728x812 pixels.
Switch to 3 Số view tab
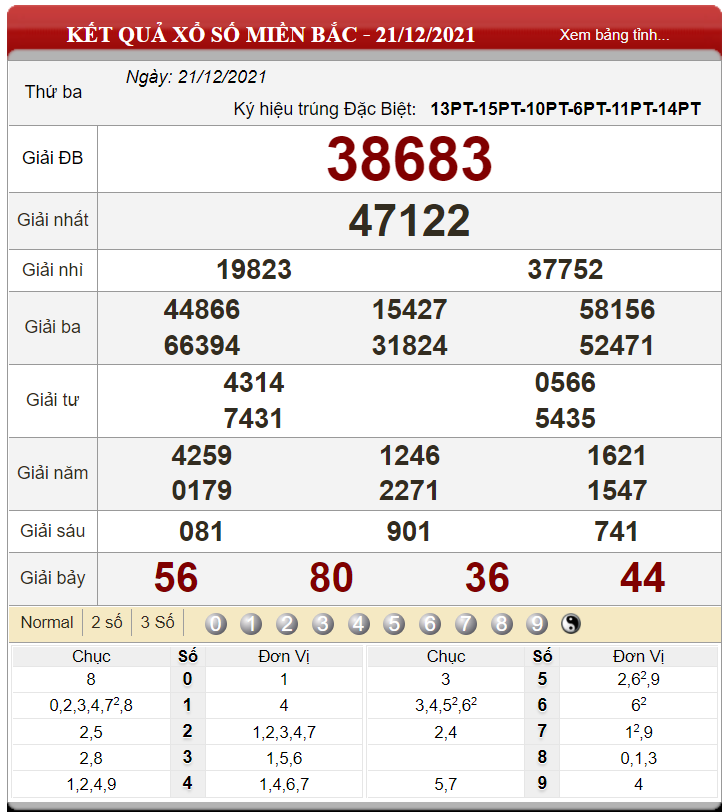[x=157, y=622]
